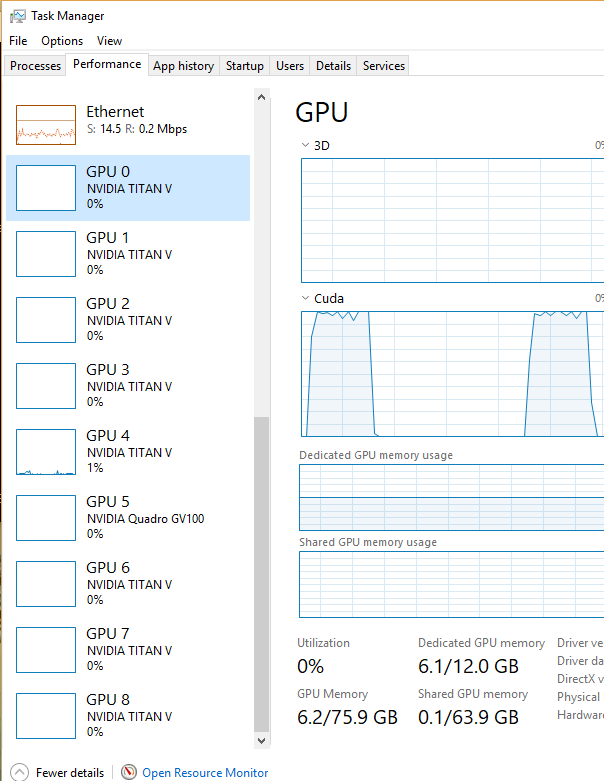The width and height of the screenshot is (604, 781).
Task: Switch to the Processes tab
Action: pyautogui.click(x=35, y=66)
